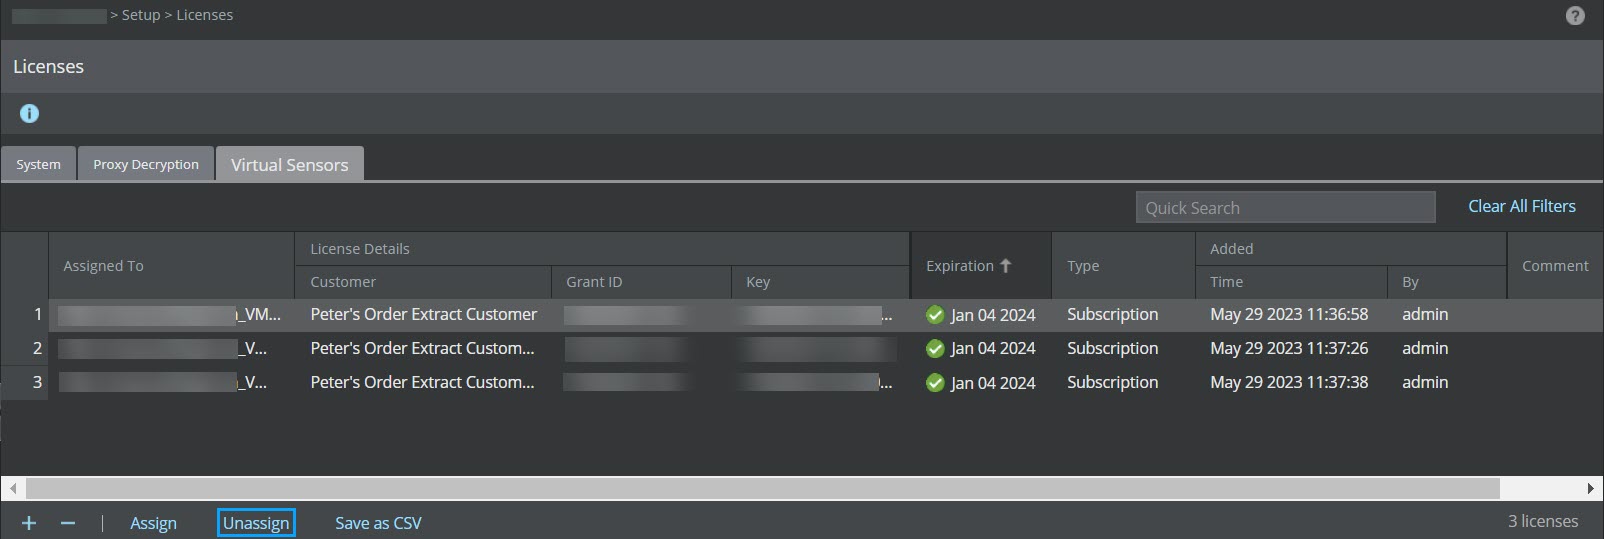1604x539 pixels.
Task: Click the Unassign button
Action: click(256, 523)
